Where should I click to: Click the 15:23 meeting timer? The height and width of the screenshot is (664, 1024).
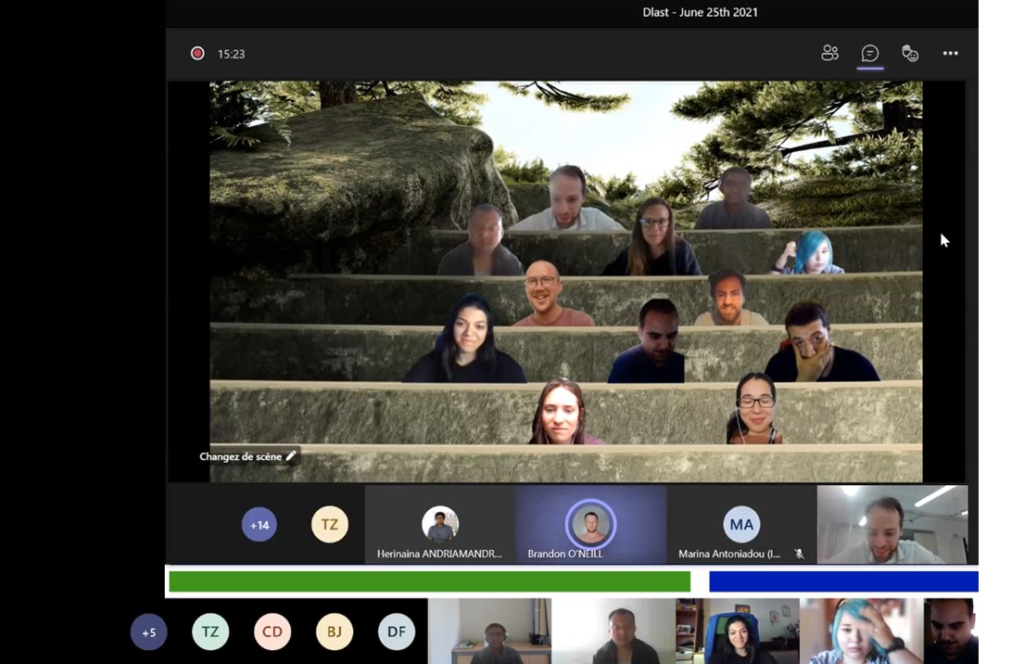tap(231, 54)
